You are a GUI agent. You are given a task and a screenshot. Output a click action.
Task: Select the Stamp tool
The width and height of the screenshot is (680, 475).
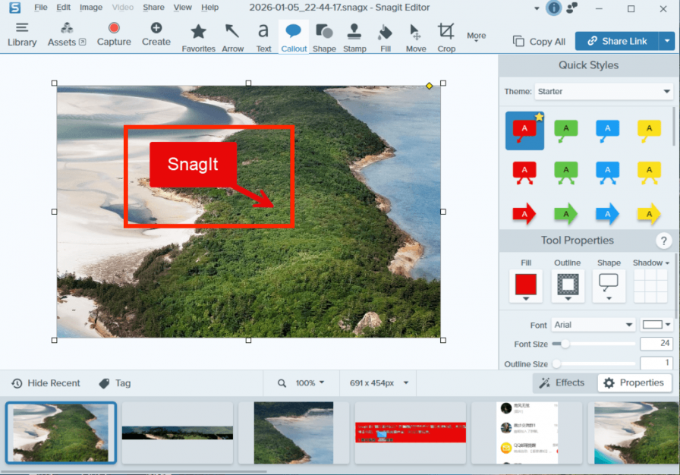pos(354,36)
